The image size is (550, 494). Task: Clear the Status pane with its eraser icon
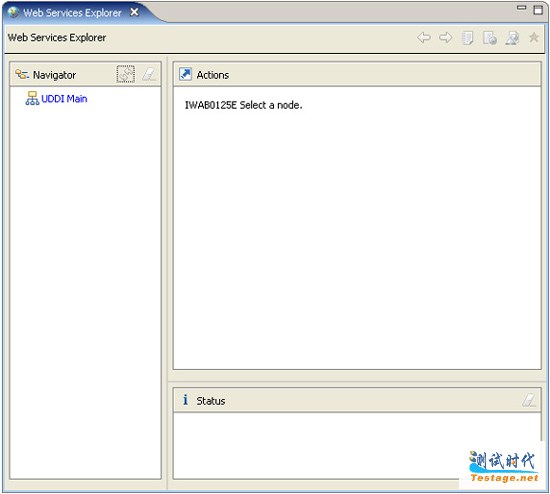point(529,400)
